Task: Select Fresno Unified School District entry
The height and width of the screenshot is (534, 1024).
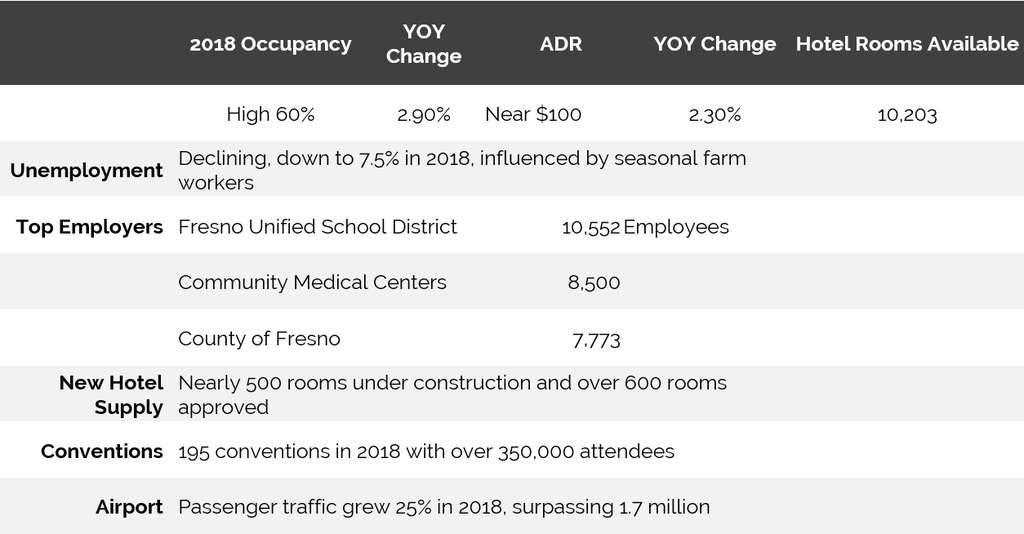Action: (x=317, y=227)
